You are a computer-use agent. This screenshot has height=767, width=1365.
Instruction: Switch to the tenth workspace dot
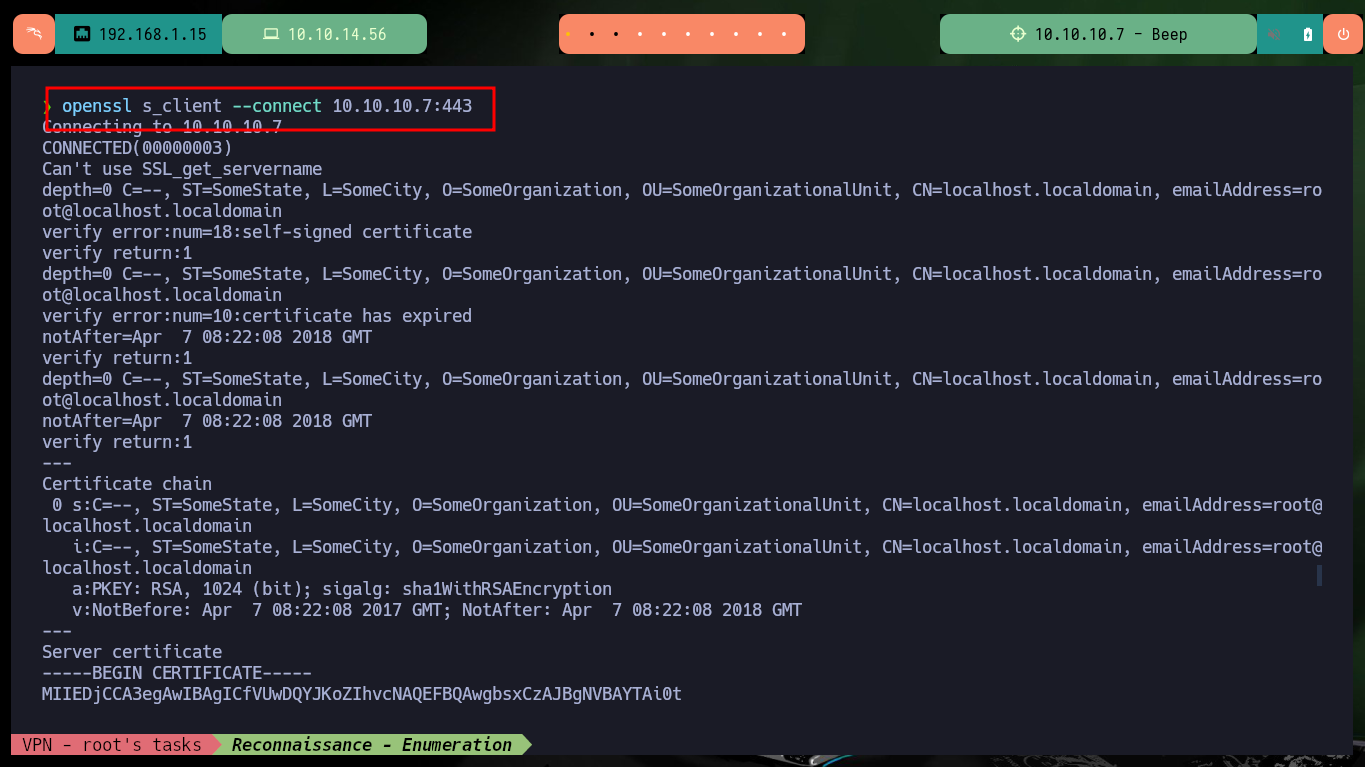click(784, 34)
